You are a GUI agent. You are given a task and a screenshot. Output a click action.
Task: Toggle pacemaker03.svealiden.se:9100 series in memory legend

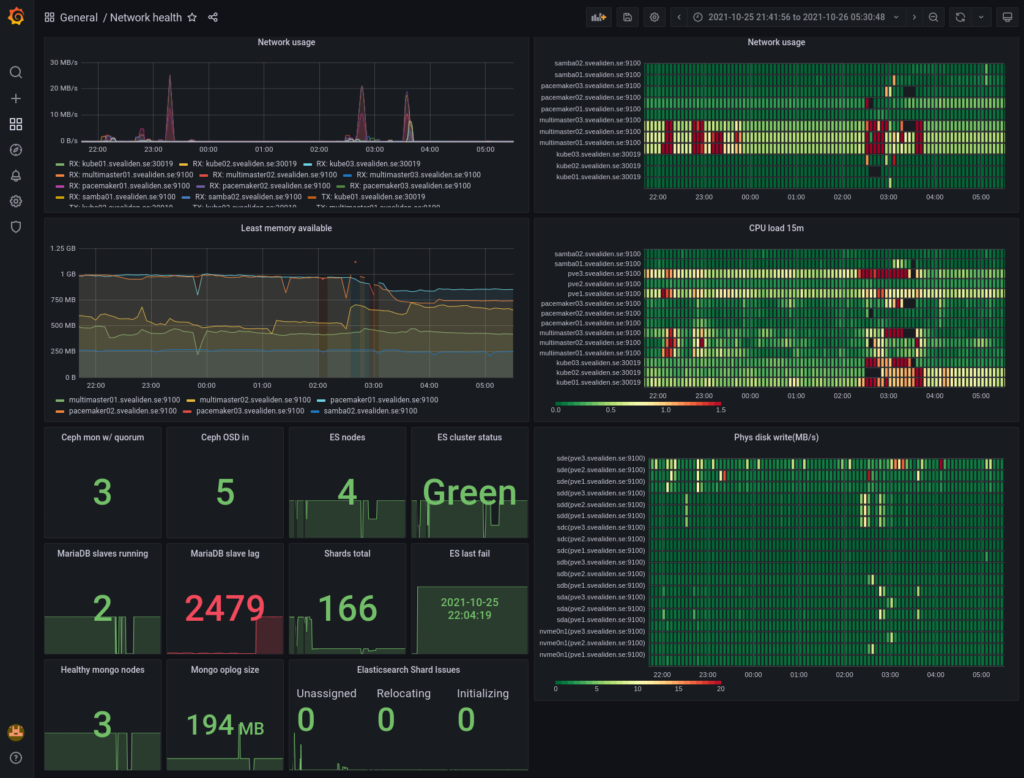click(x=249, y=410)
